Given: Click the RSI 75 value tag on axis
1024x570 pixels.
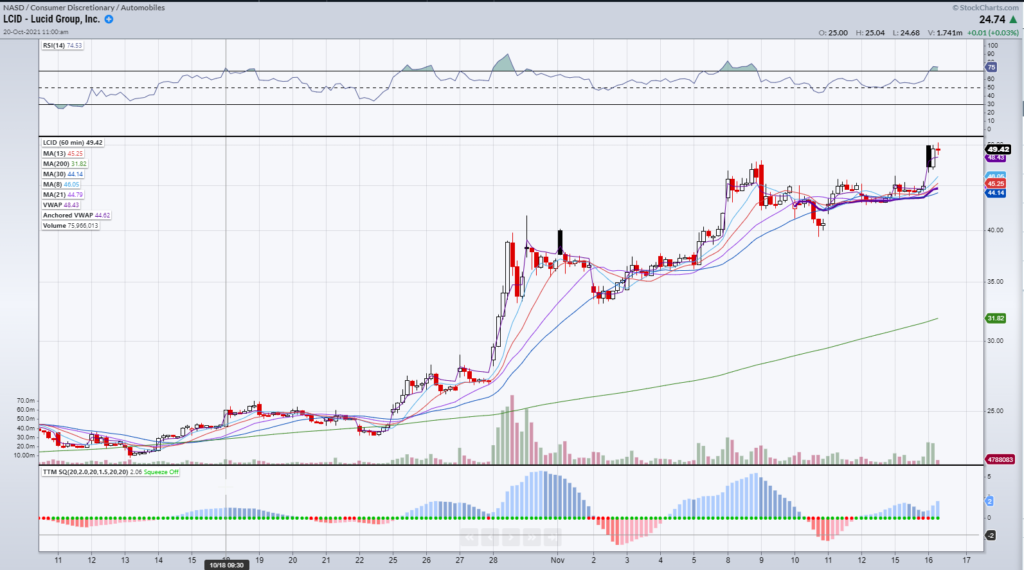Looking at the screenshot, I should (991, 67).
